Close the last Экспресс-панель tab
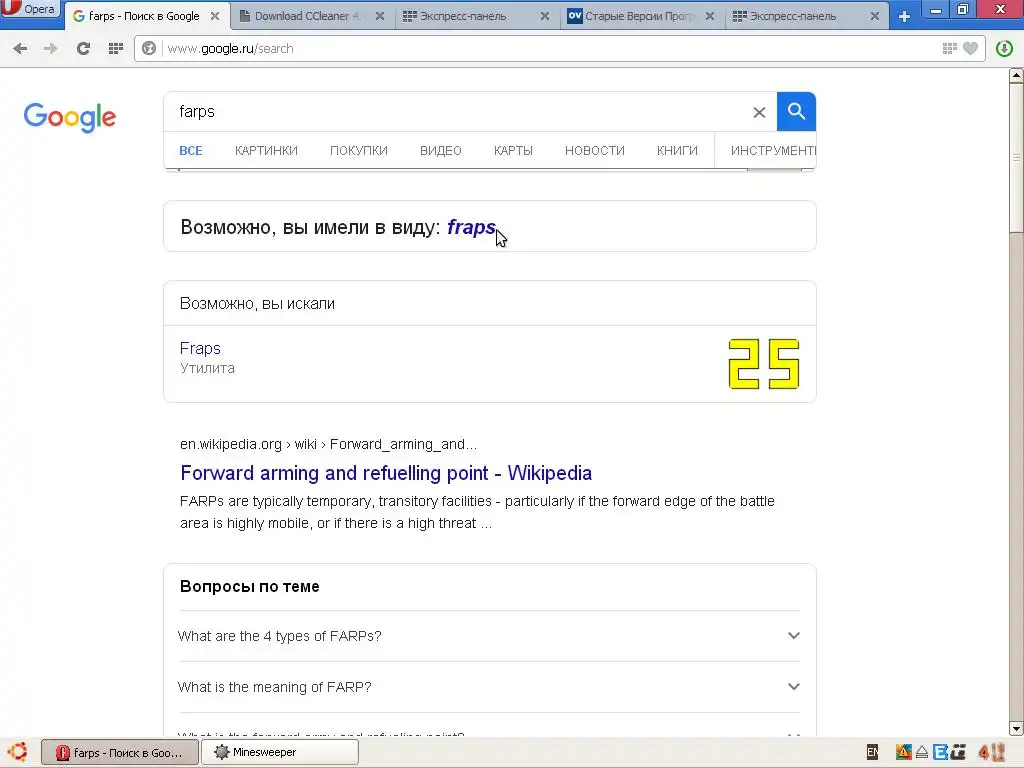1024x768 pixels. (875, 16)
